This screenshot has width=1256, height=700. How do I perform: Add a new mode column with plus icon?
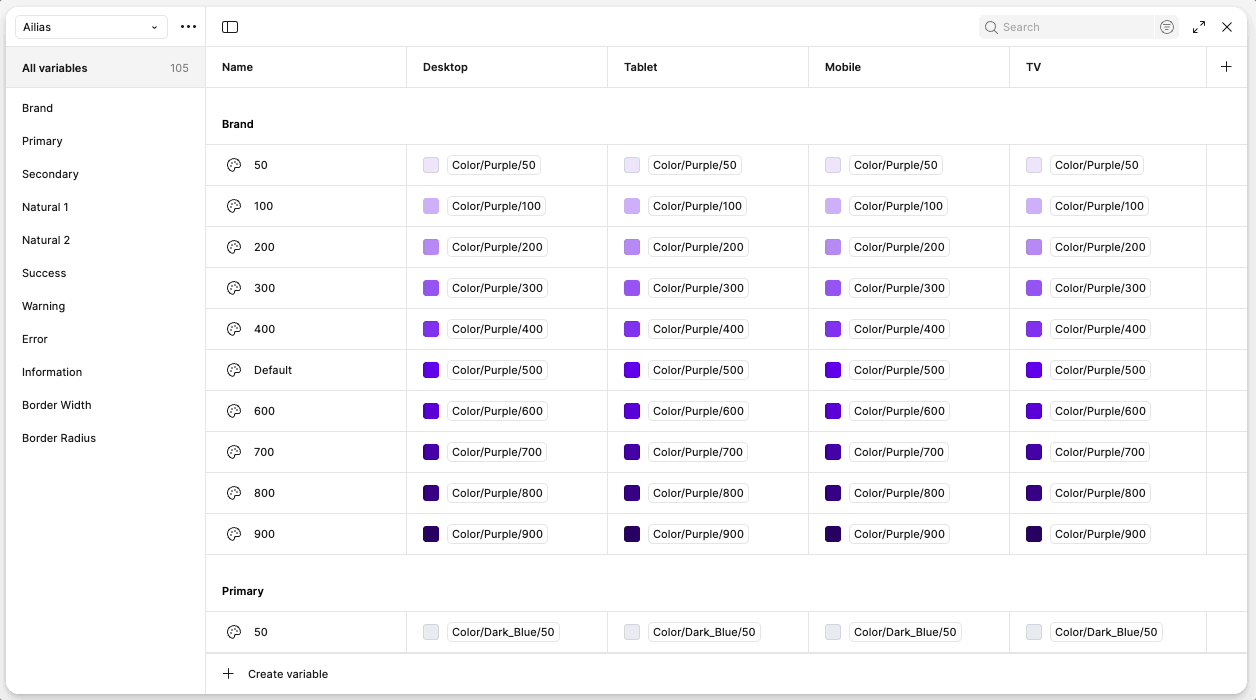click(1227, 67)
